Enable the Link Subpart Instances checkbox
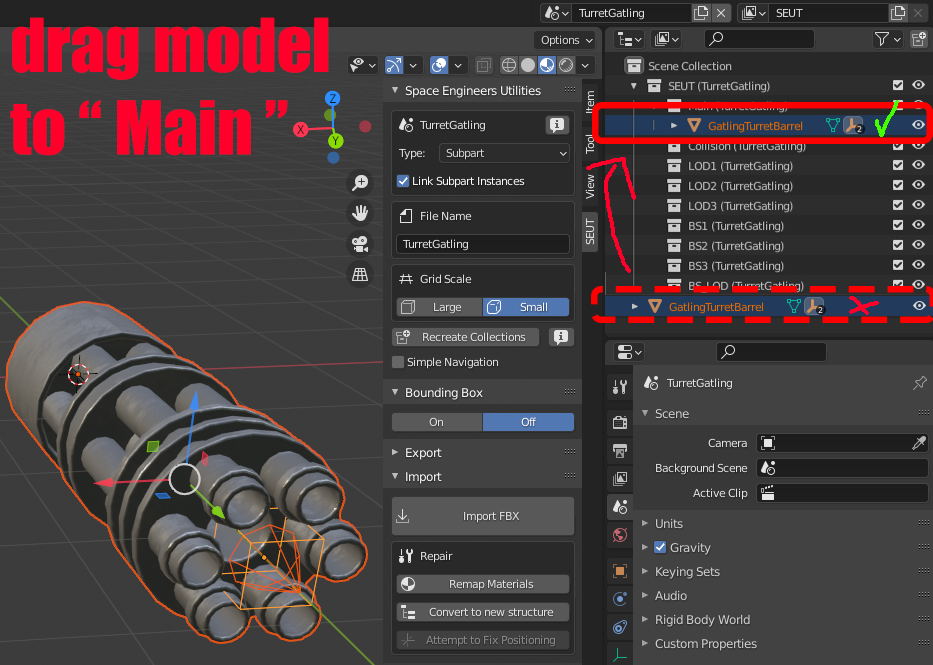Screen dimensions: 933x665 (403, 181)
